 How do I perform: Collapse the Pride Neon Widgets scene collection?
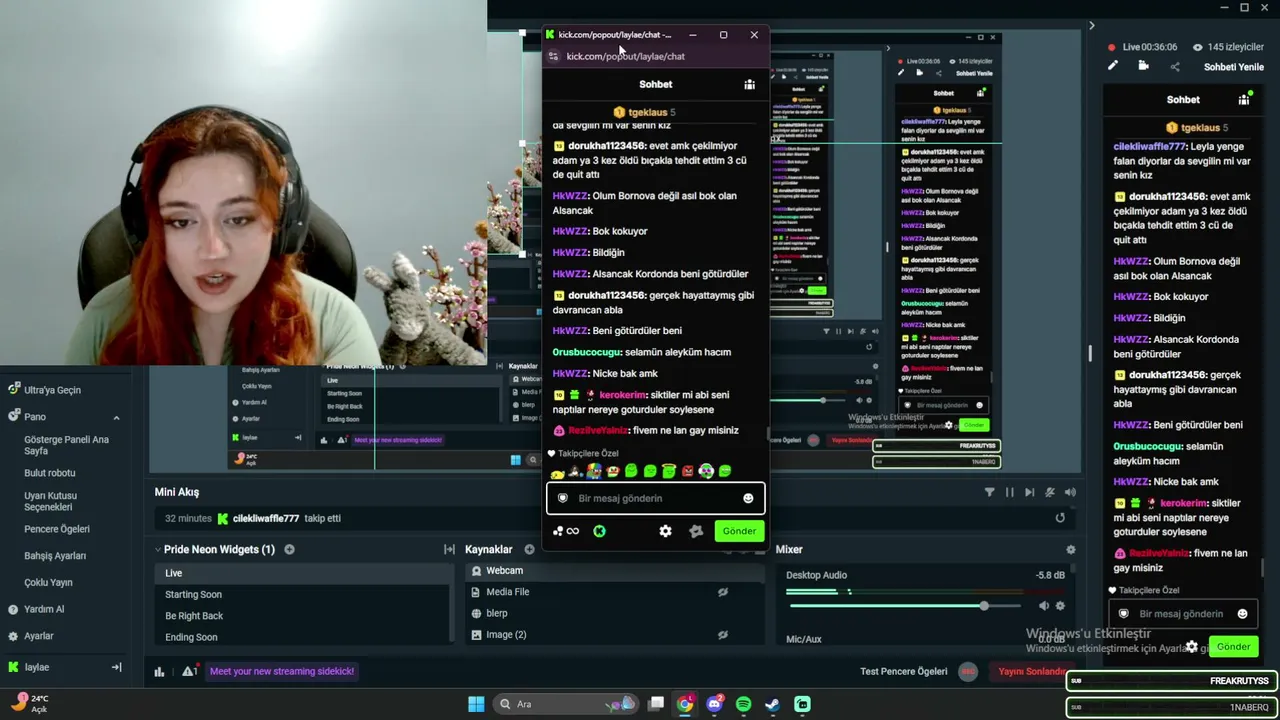[158, 549]
